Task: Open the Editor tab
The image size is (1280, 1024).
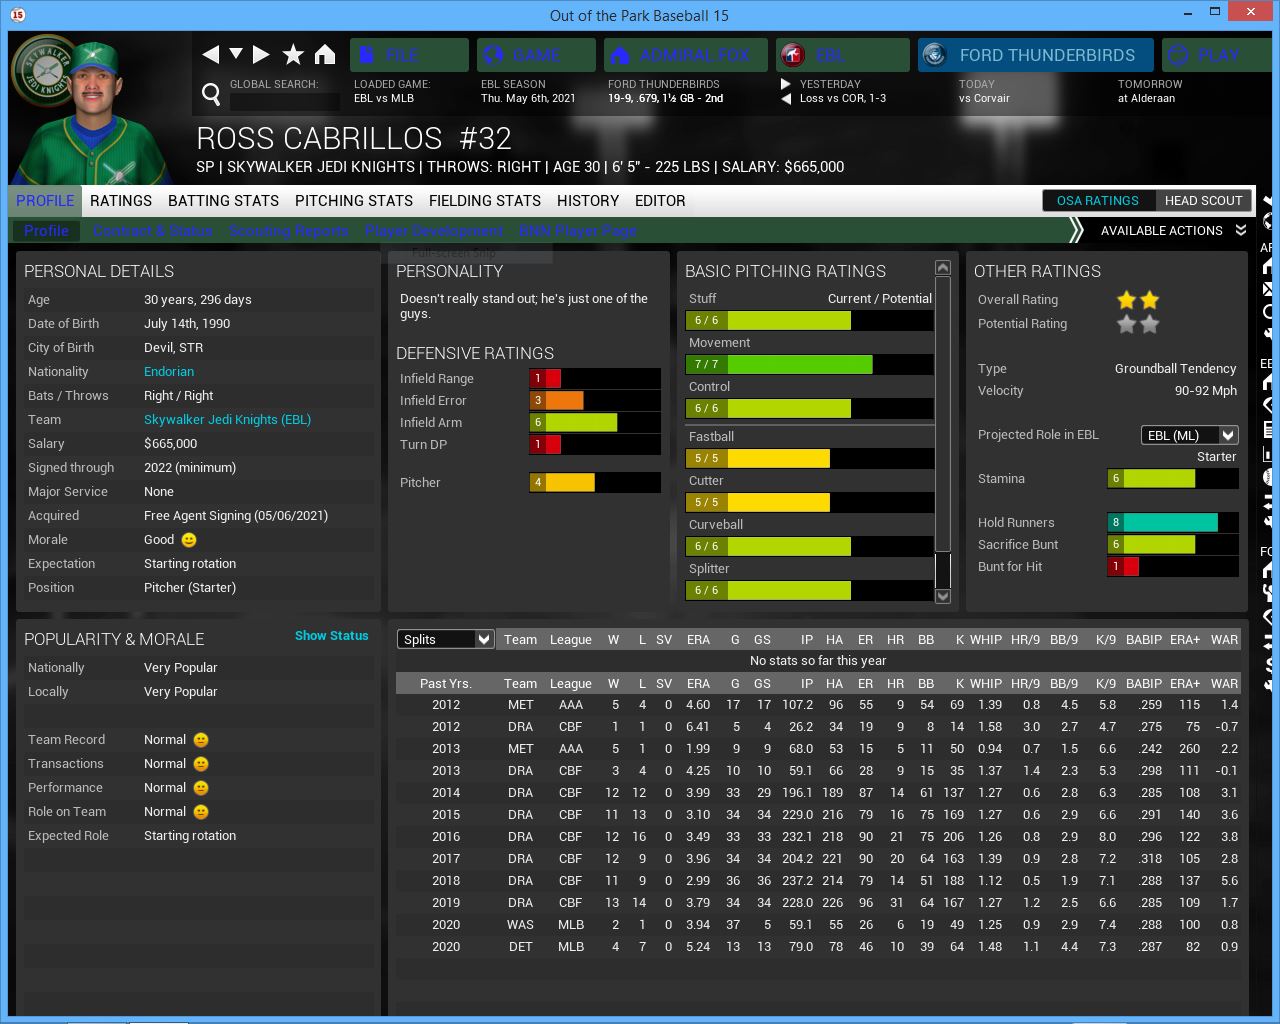Action: click(660, 201)
